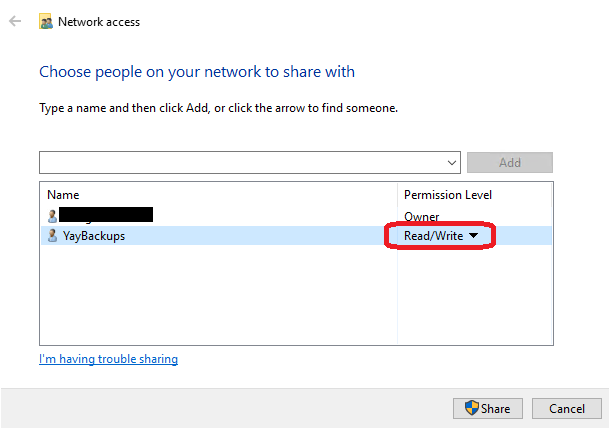Screen dimensions: 609x428
Task: Open "I'm having trouble sharing" link
Action: pos(108,359)
